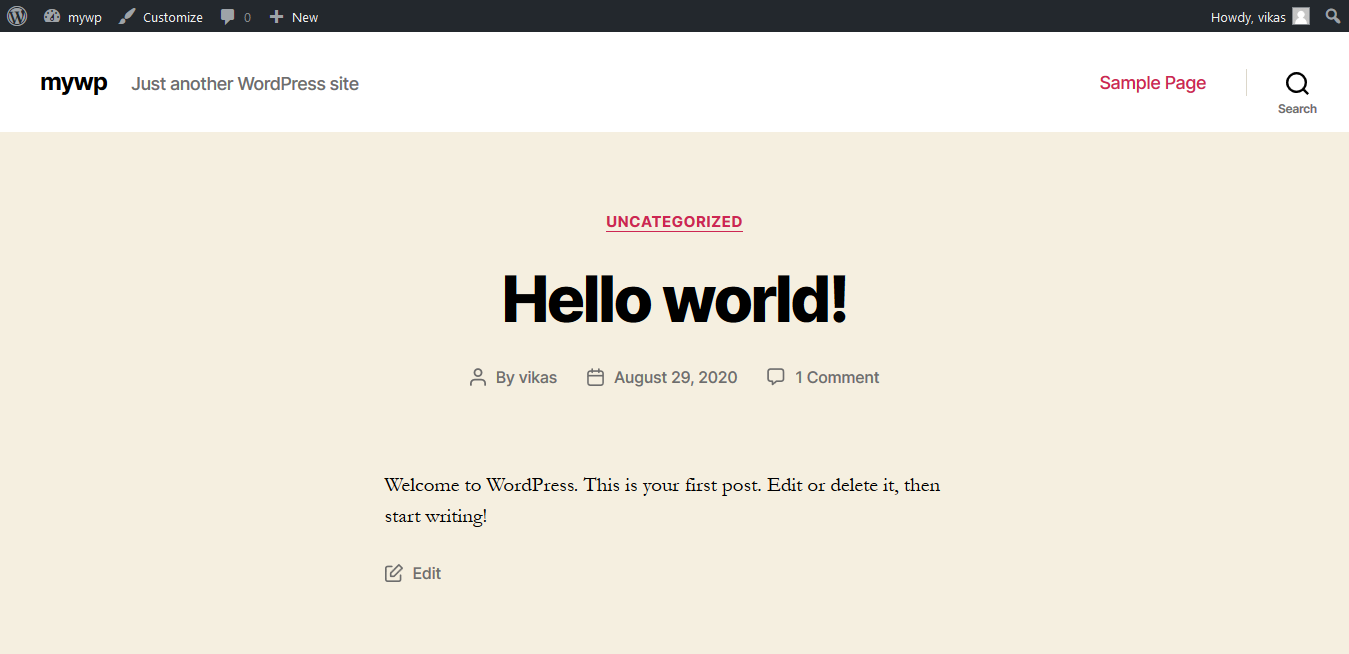Open the UNCATEGORIZED category link
Image resolution: width=1349 pixels, height=654 pixels.
(x=674, y=222)
